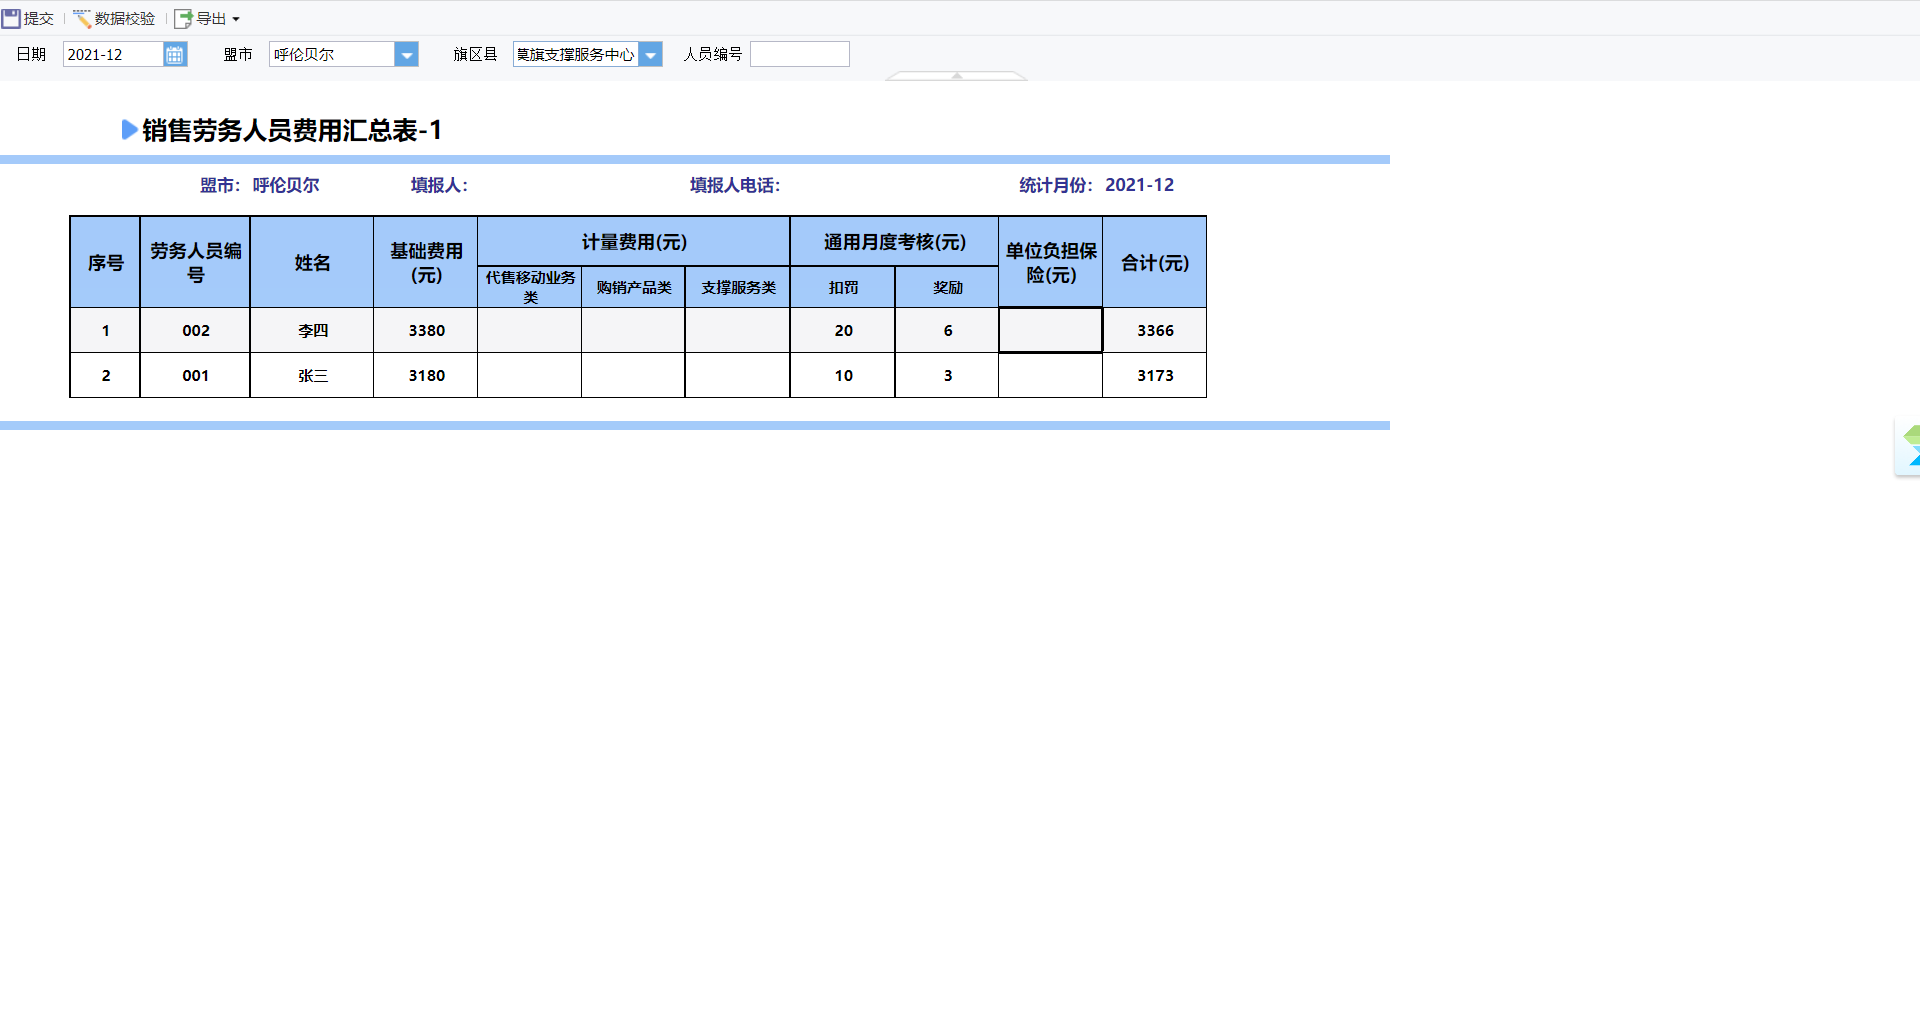Click the 合计 value 3173
The image size is (1920, 1022).
[x=1155, y=375]
